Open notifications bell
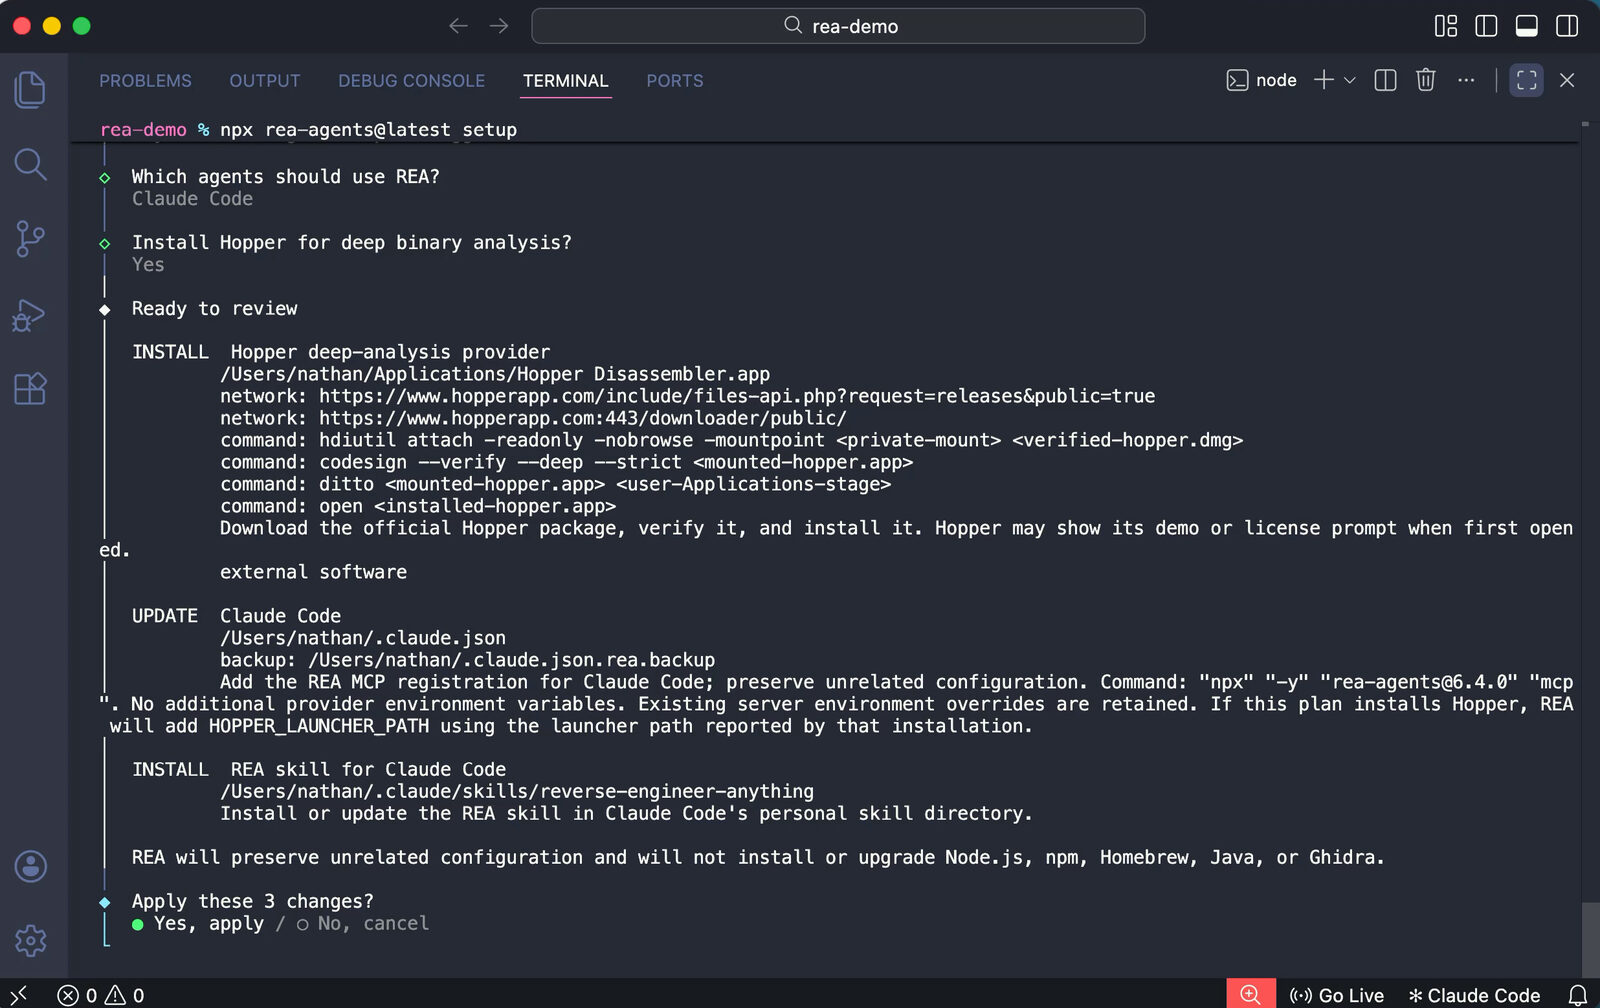1600x1008 pixels. click(x=1577, y=995)
